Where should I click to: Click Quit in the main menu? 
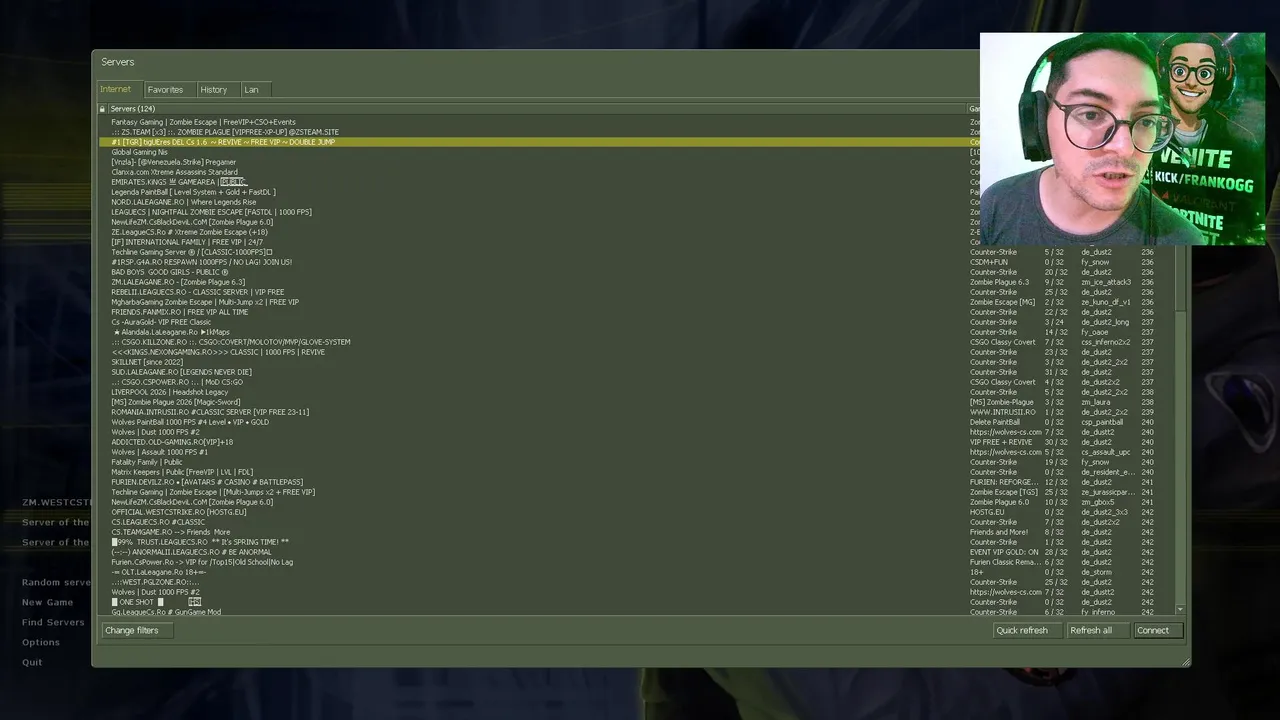[x=32, y=662]
